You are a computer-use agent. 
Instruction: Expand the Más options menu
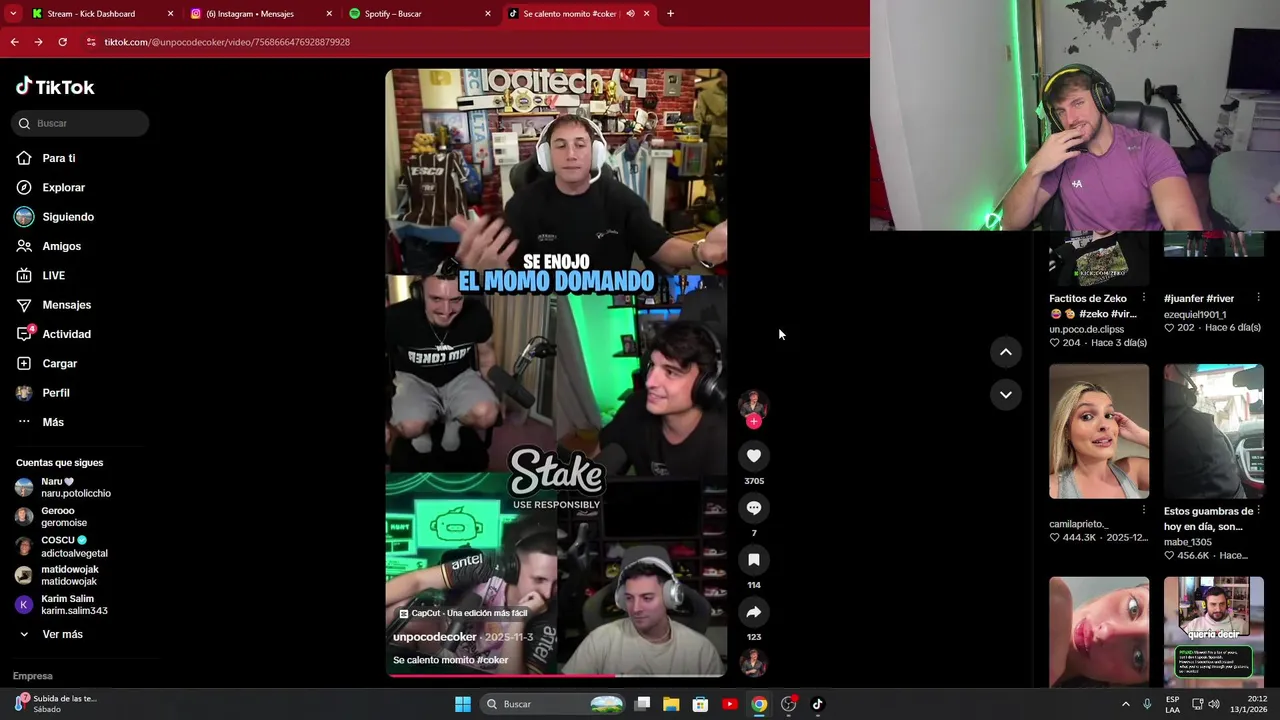[52, 422]
